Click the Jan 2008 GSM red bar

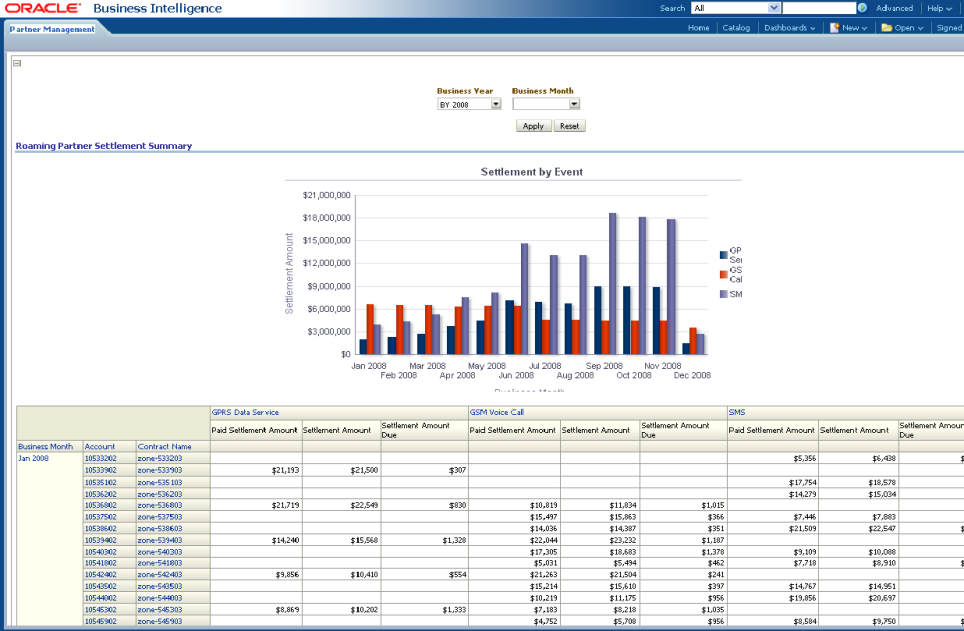click(x=370, y=329)
